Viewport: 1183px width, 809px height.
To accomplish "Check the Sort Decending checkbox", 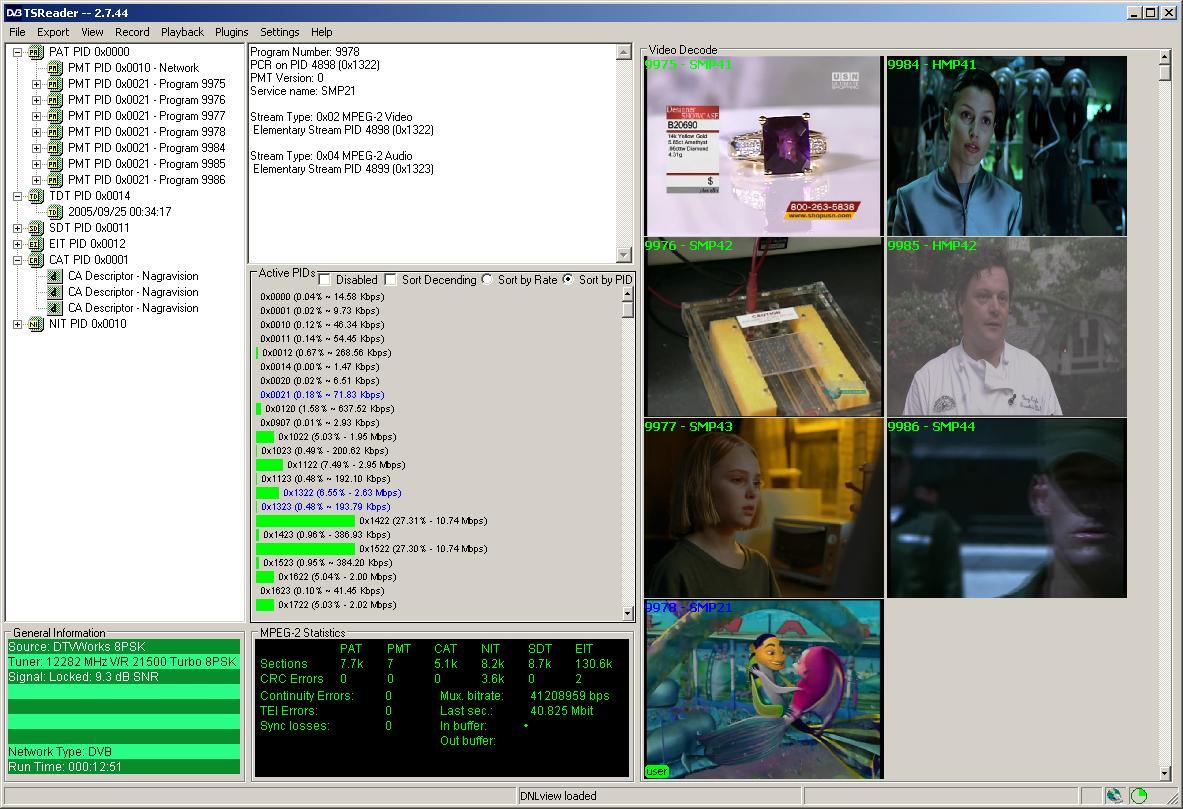I will (390, 280).
